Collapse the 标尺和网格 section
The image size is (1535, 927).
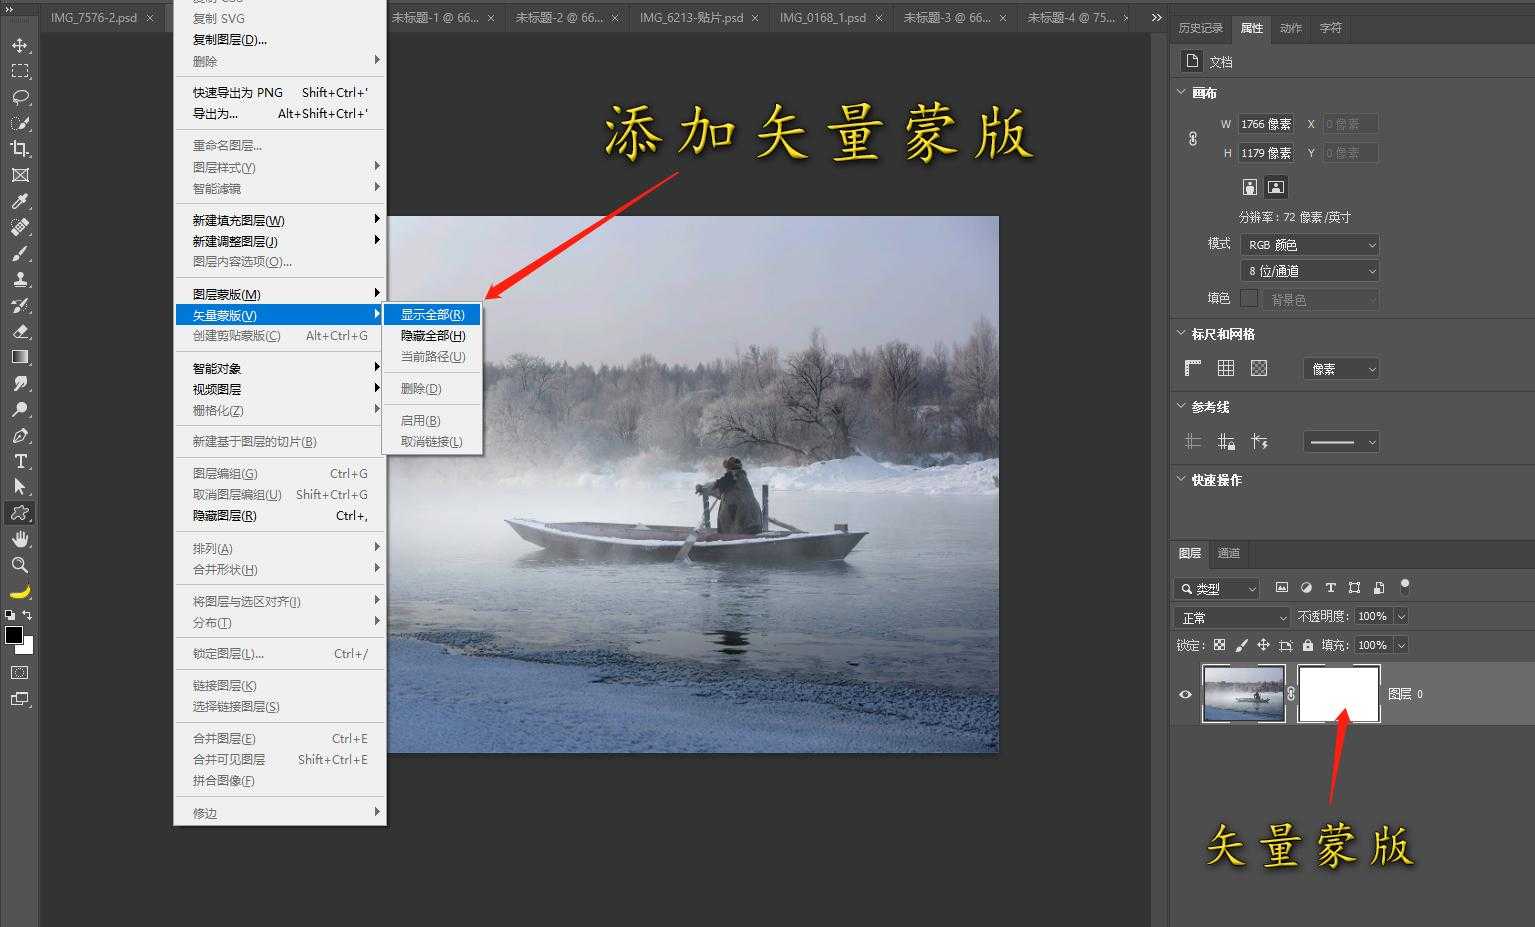pyautogui.click(x=1181, y=333)
